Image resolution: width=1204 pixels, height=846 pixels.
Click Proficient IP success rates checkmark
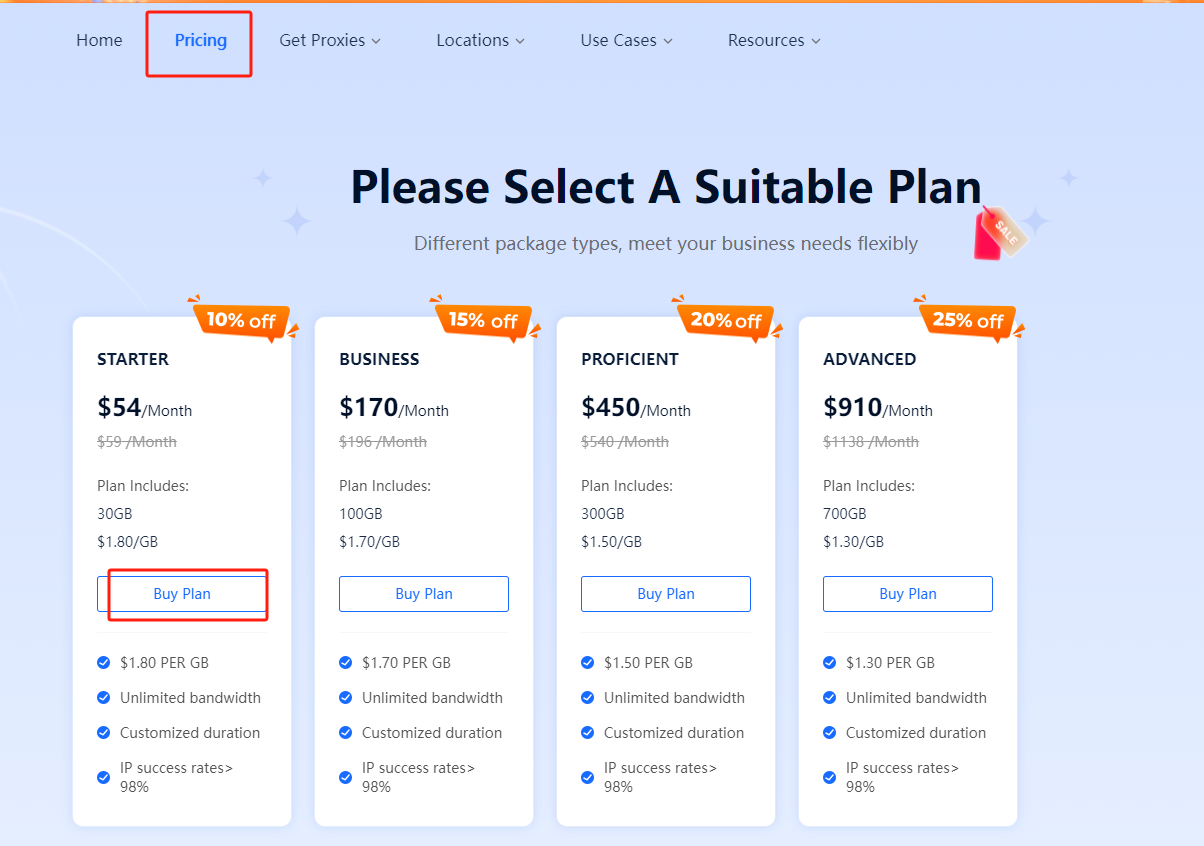click(588, 777)
